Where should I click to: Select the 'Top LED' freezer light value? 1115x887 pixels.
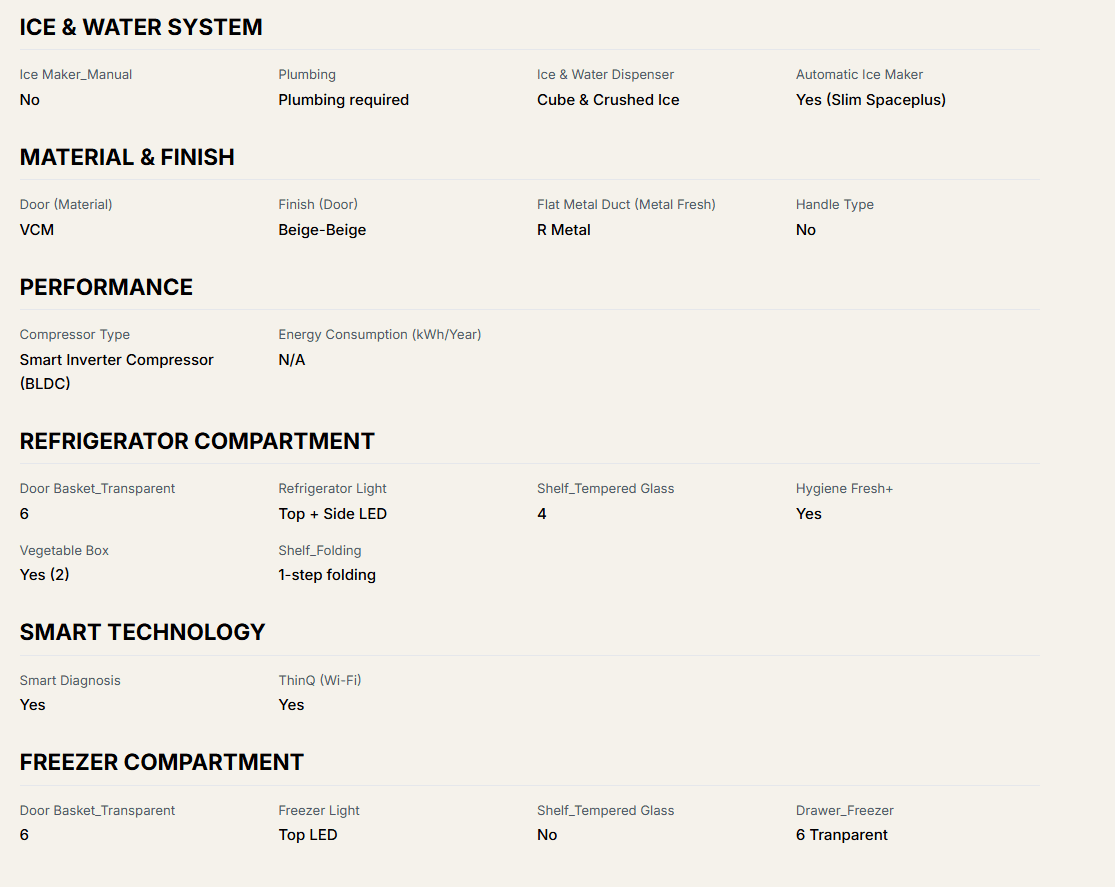307,835
